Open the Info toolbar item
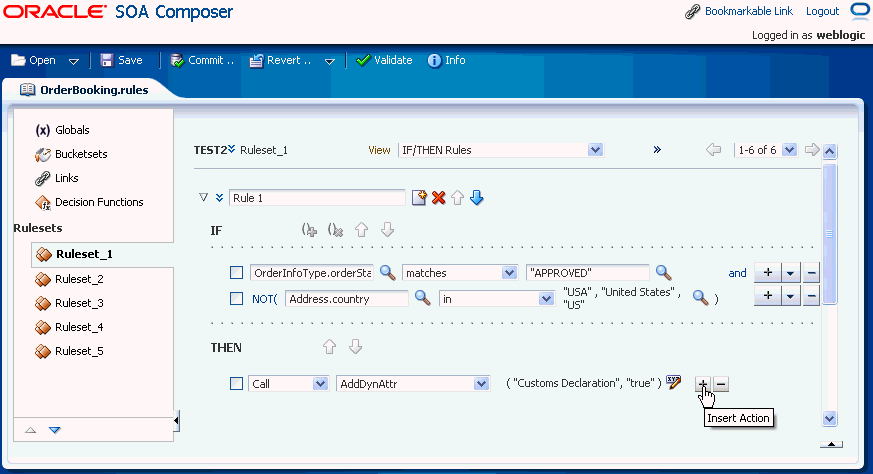The image size is (873, 474). [447, 60]
